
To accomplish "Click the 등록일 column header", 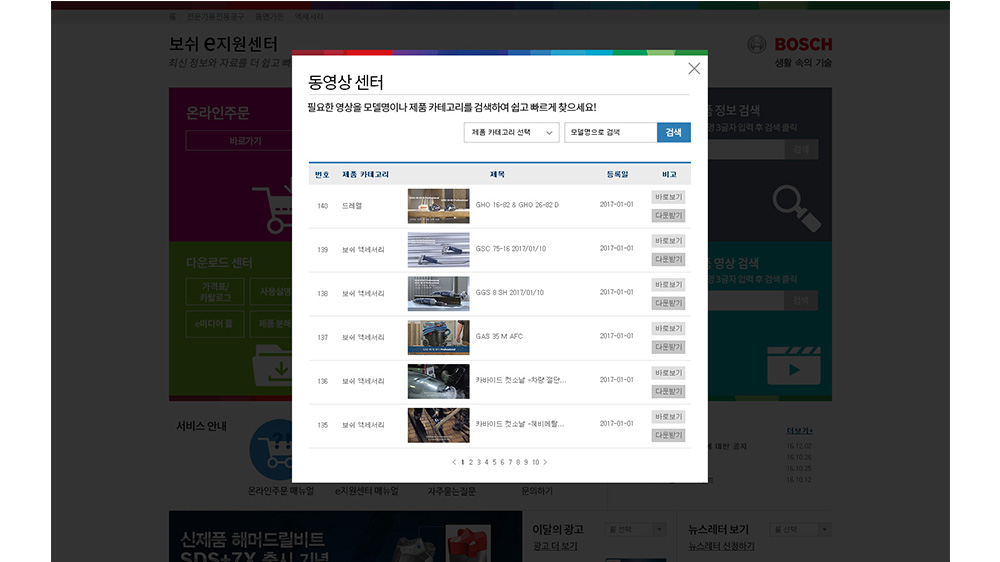I will pyautogui.click(x=617, y=174).
